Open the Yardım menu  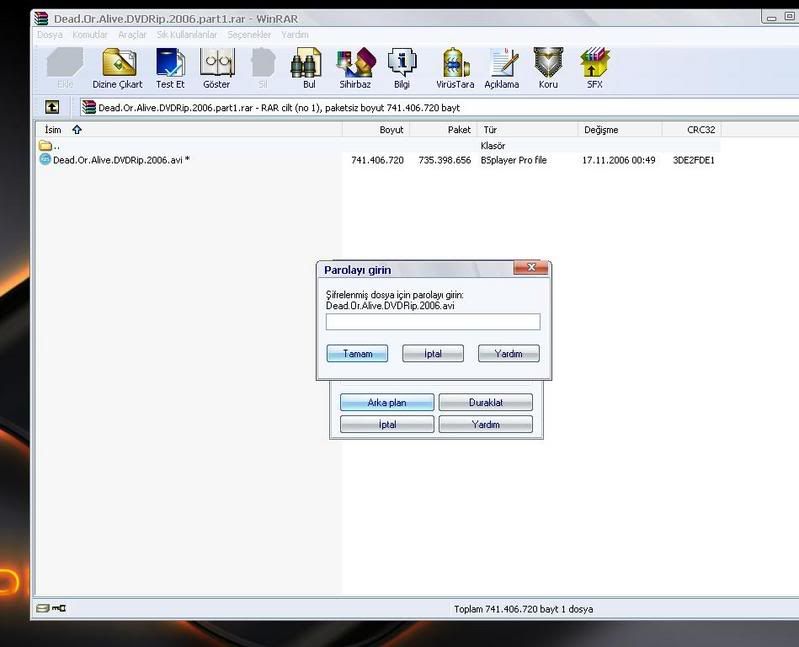(295, 35)
